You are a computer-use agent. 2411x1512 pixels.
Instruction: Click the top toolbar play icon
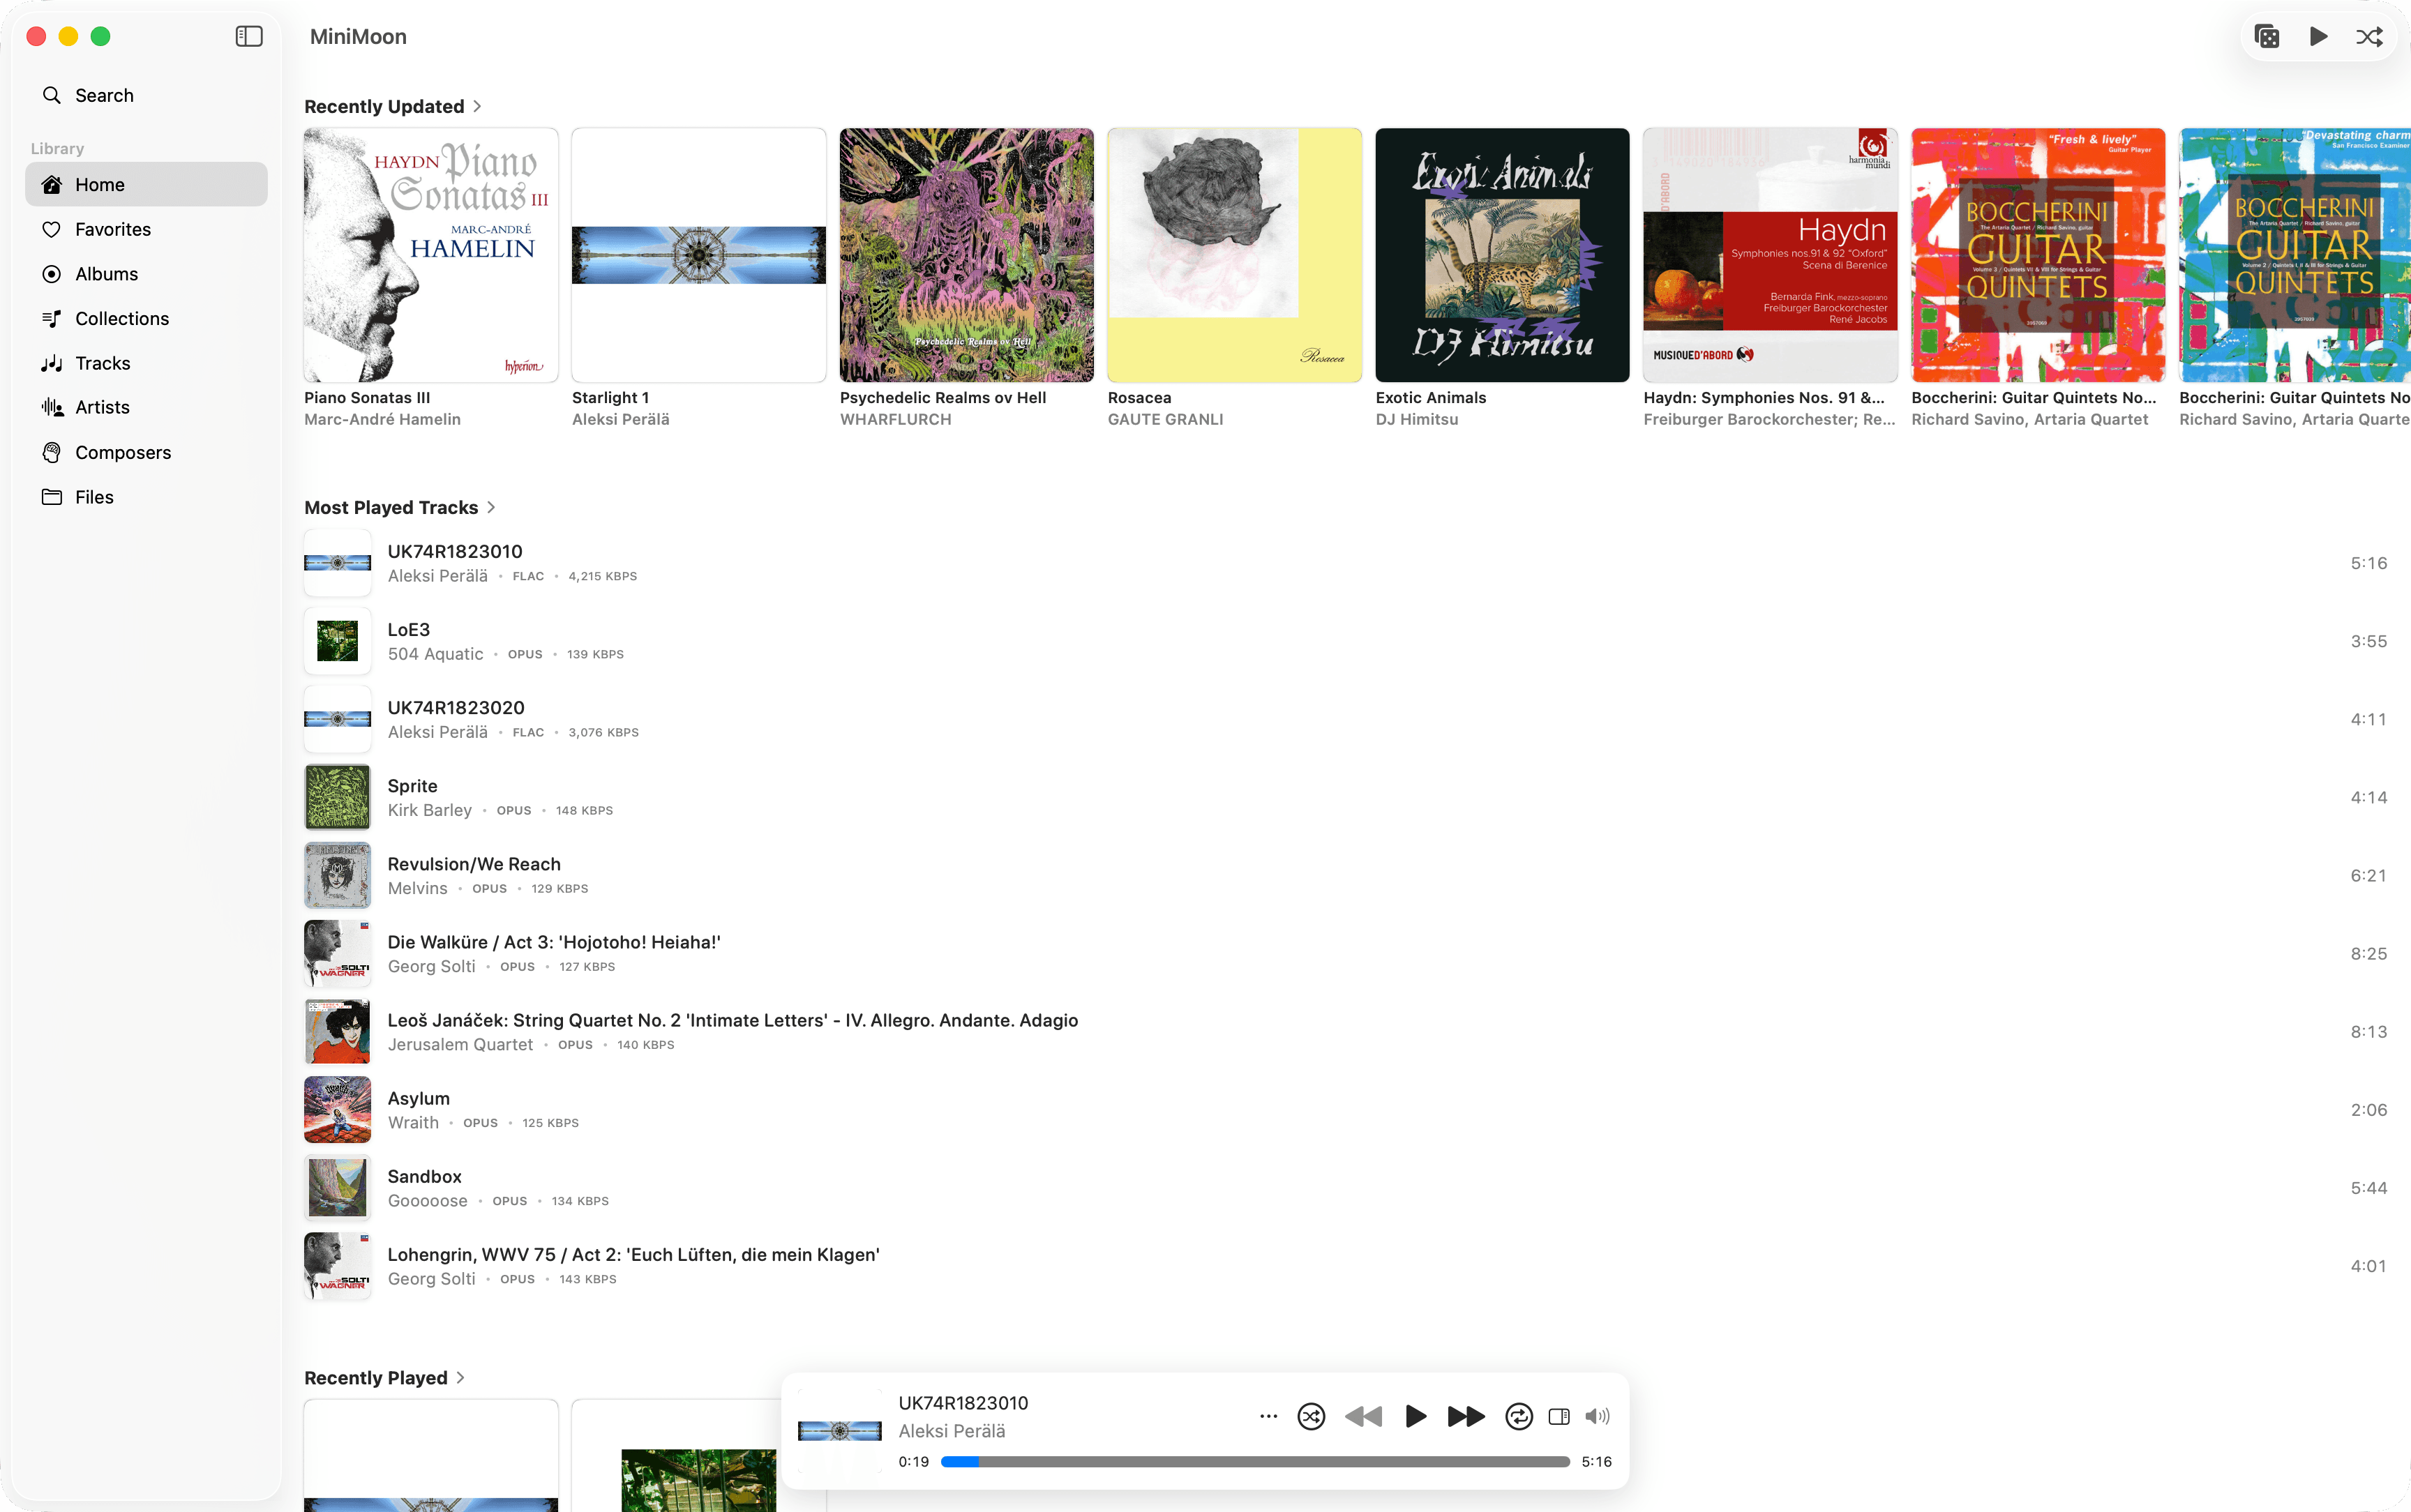click(2318, 37)
